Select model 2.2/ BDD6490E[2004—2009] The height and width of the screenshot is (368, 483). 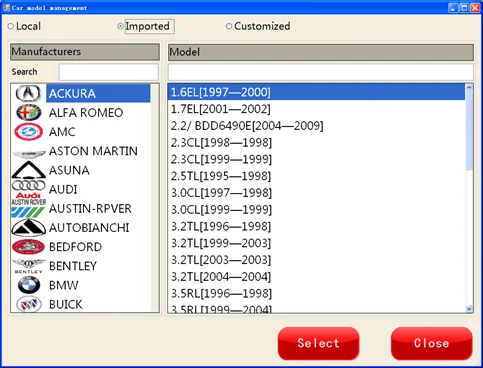click(x=316, y=126)
